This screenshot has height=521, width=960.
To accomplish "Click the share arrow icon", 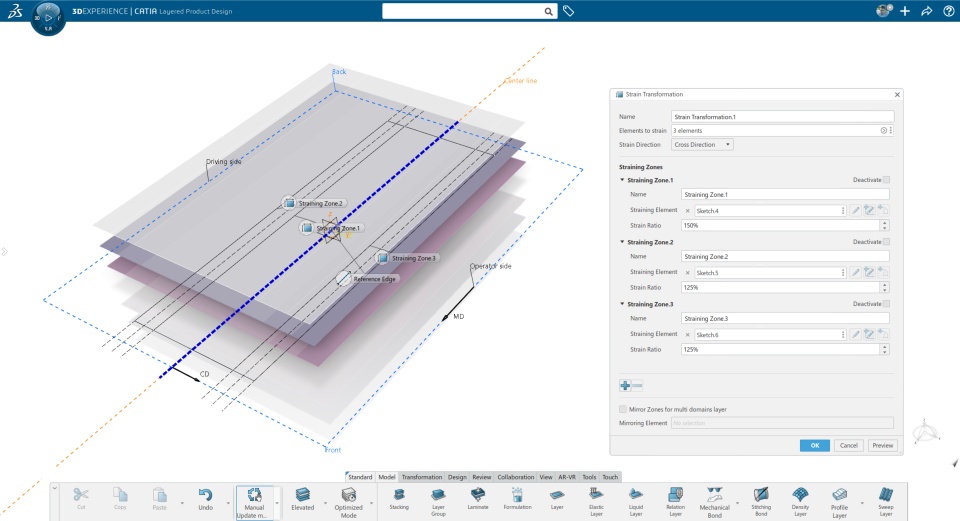I will click(927, 11).
